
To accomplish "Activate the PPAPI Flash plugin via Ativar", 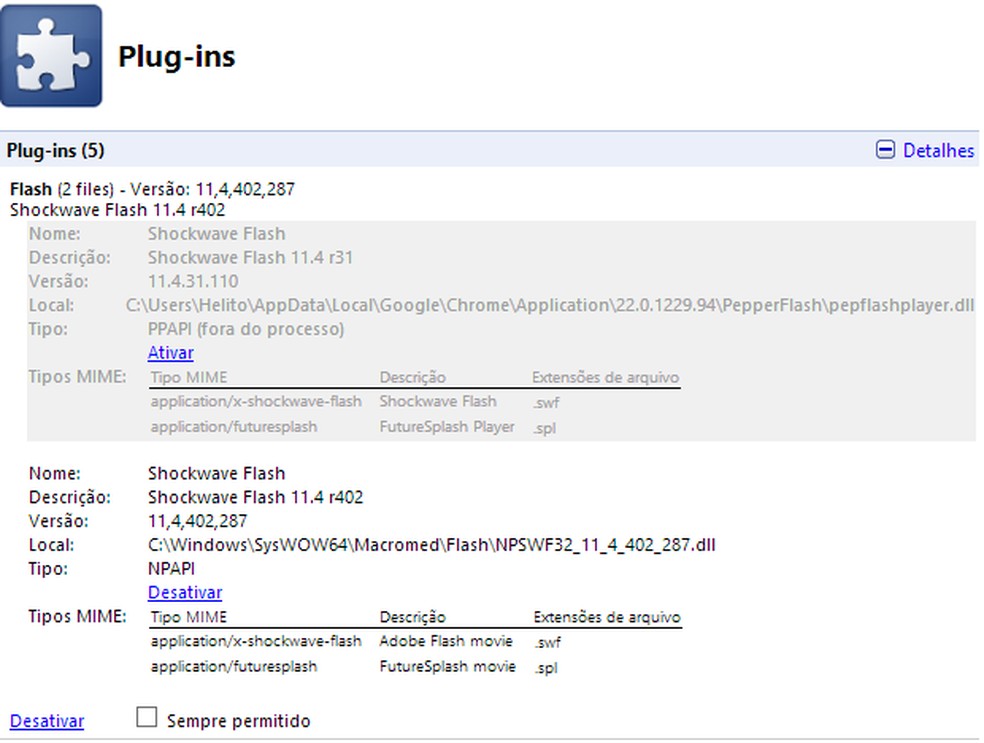I will [x=170, y=353].
